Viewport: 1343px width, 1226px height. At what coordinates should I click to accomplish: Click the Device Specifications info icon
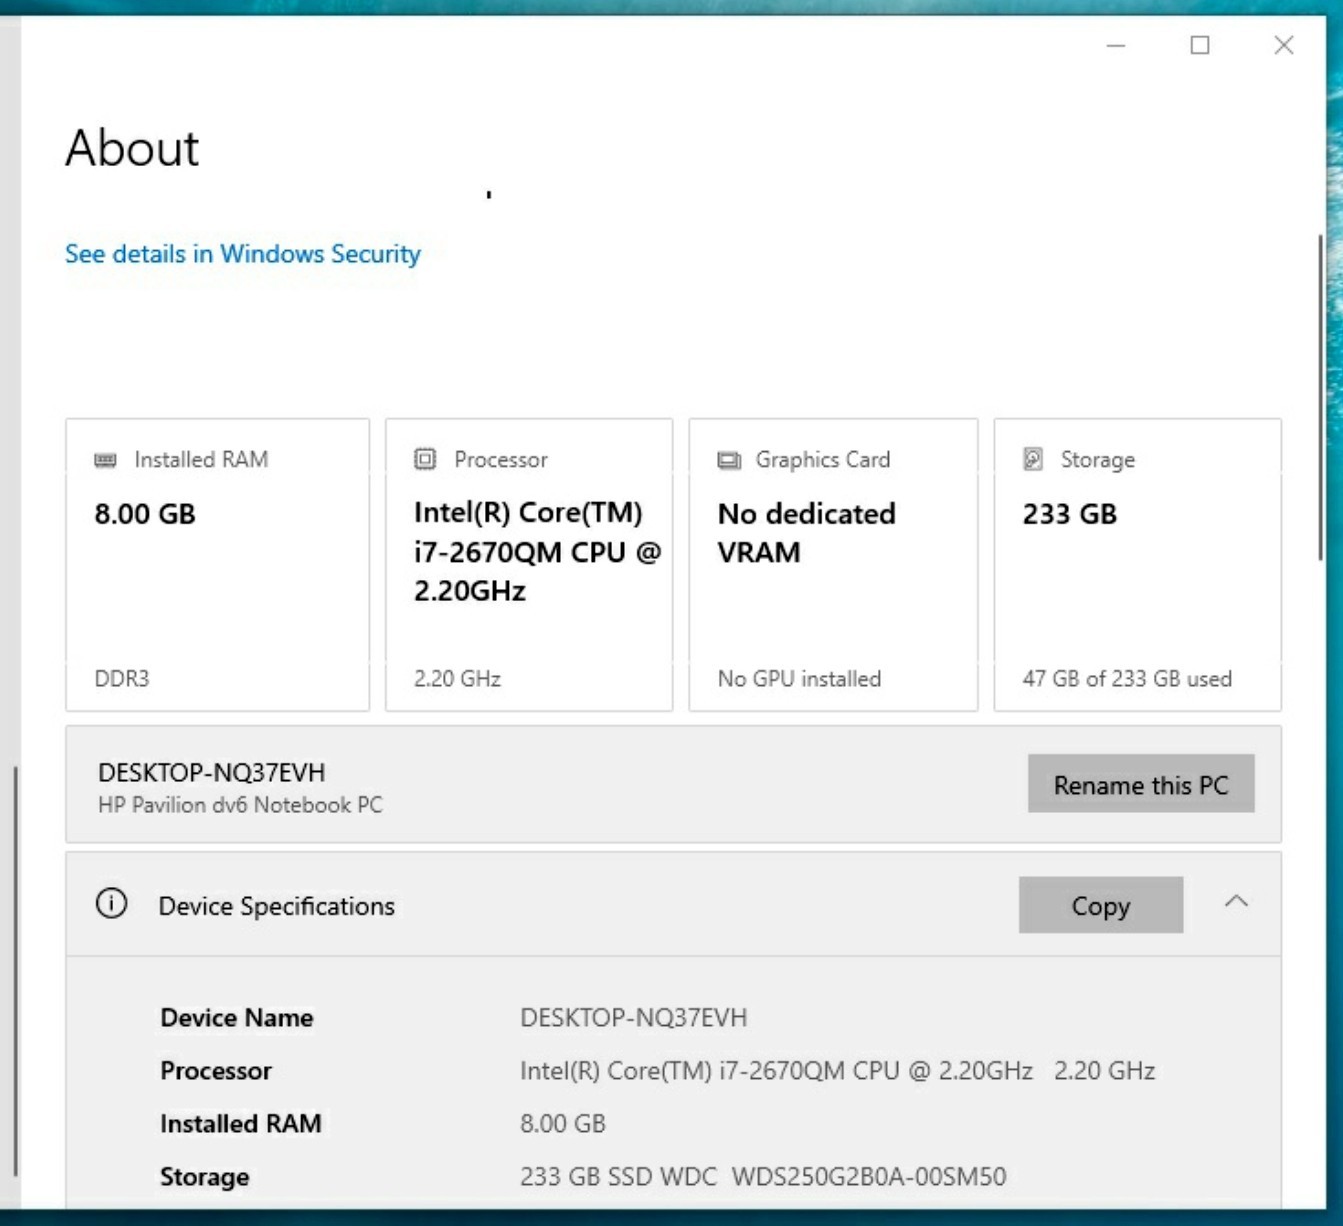tap(112, 904)
